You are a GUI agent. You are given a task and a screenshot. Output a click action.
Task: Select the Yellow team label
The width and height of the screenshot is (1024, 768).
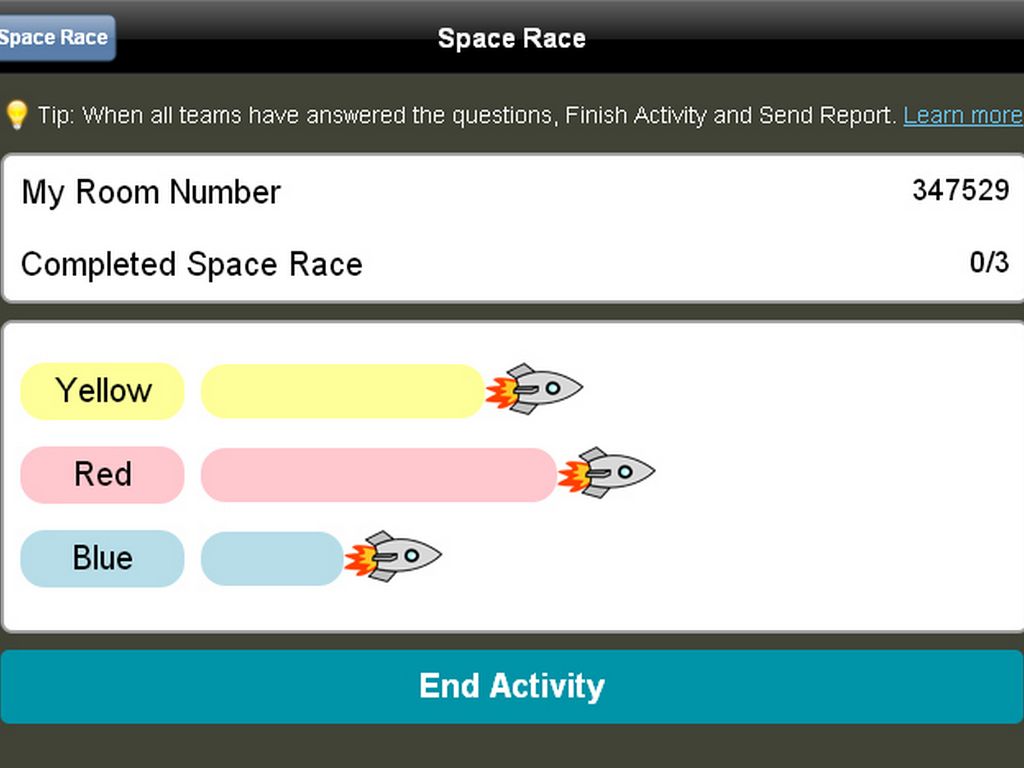pos(103,390)
